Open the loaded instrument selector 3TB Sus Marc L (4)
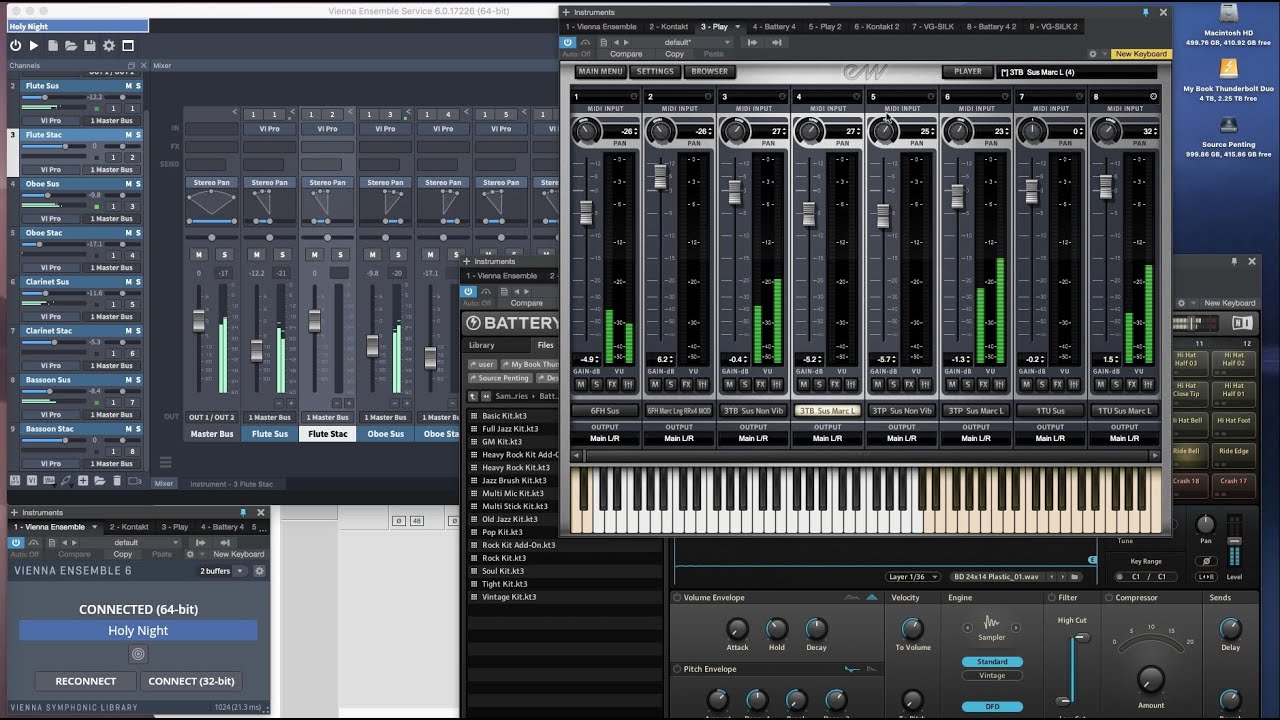Image resolution: width=1280 pixels, height=720 pixels. click(x=1077, y=72)
